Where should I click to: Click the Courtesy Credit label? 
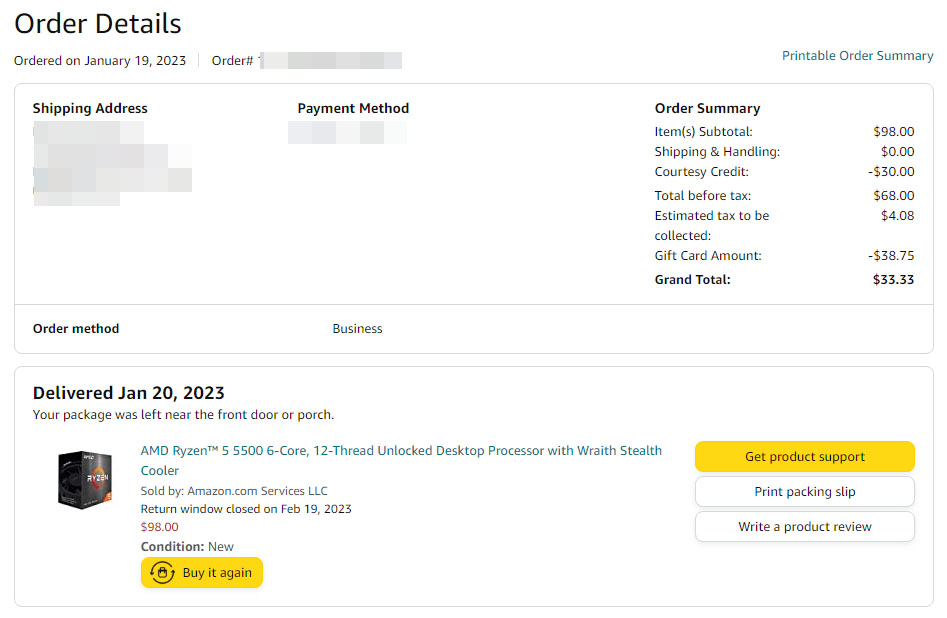[701, 172]
